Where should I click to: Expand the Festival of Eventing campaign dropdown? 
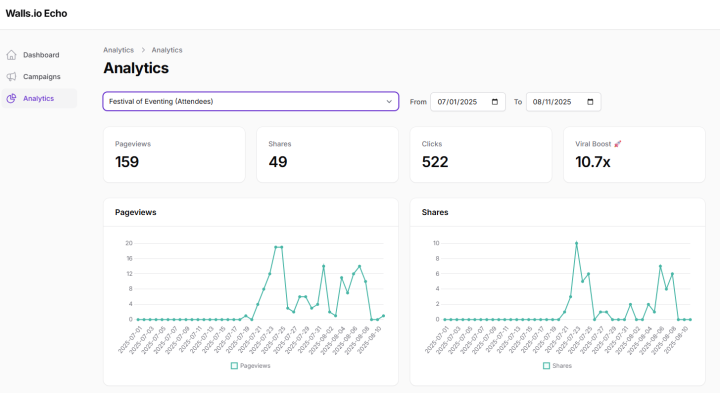click(251, 101)
